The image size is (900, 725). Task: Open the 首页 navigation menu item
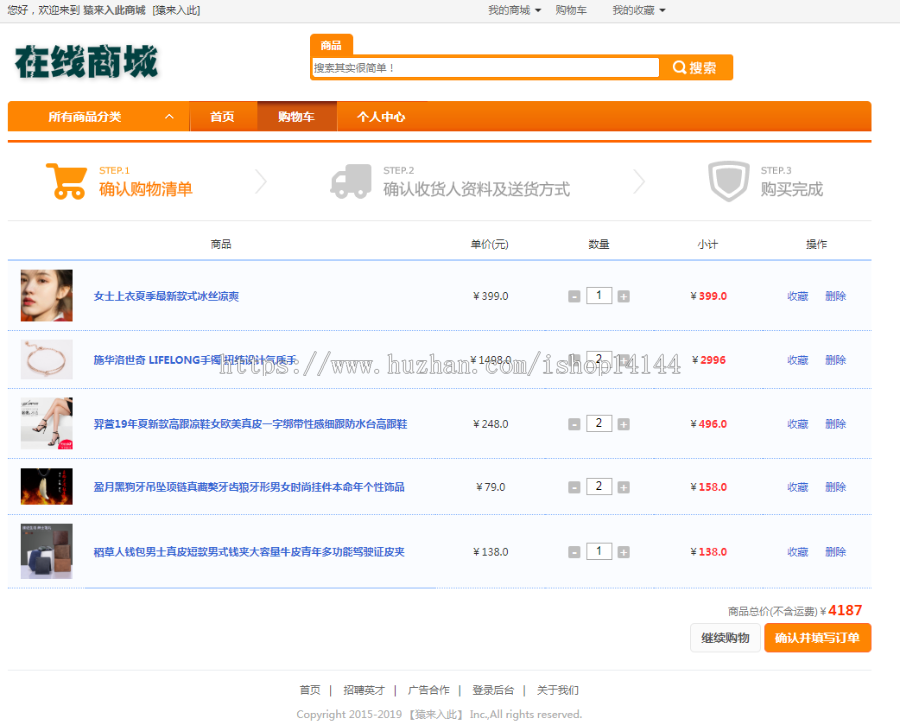[222, 116]
